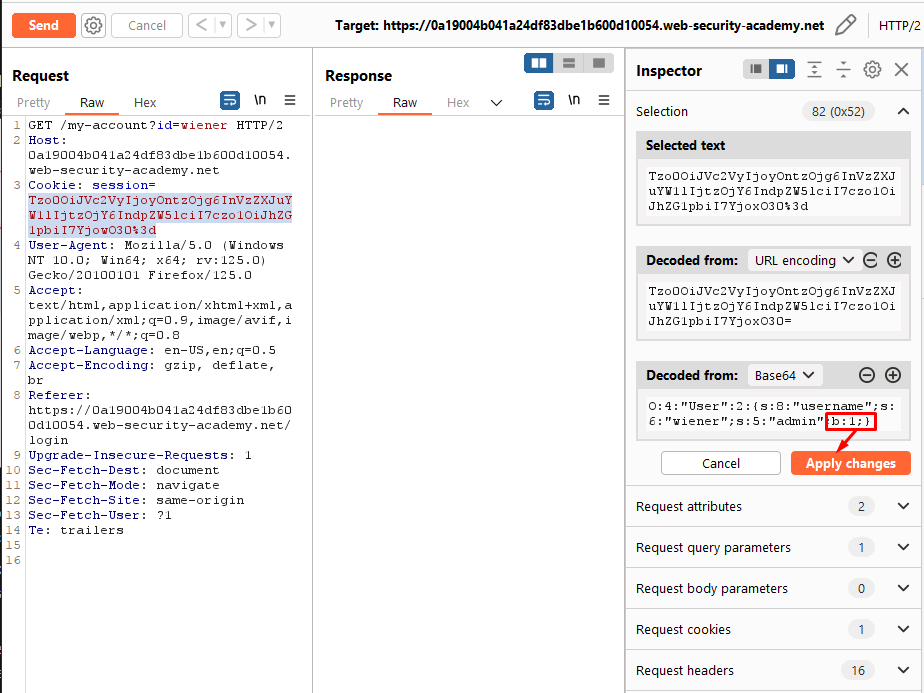The height and width of the screenshot is (693, 924).
Task: Open Request panel hamburger menu
Action: (x=290, y=100)
